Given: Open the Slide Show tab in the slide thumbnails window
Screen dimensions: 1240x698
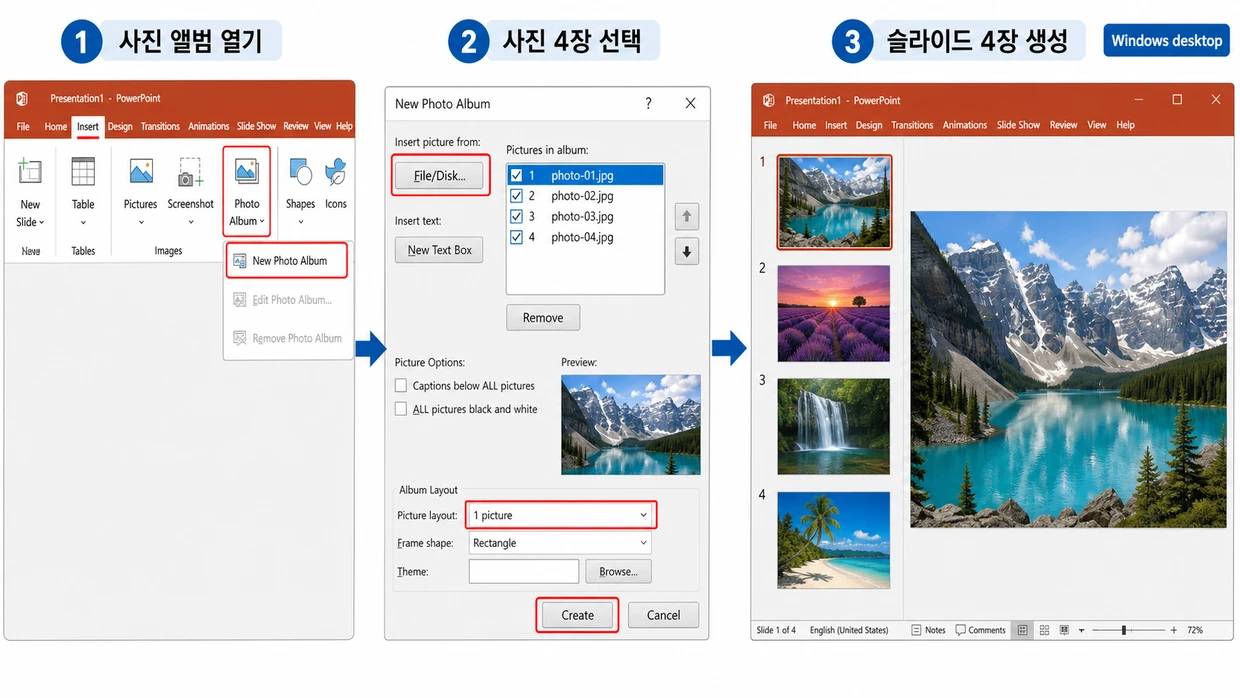Looking at the screenshot, I should (x=1018, y=125).
